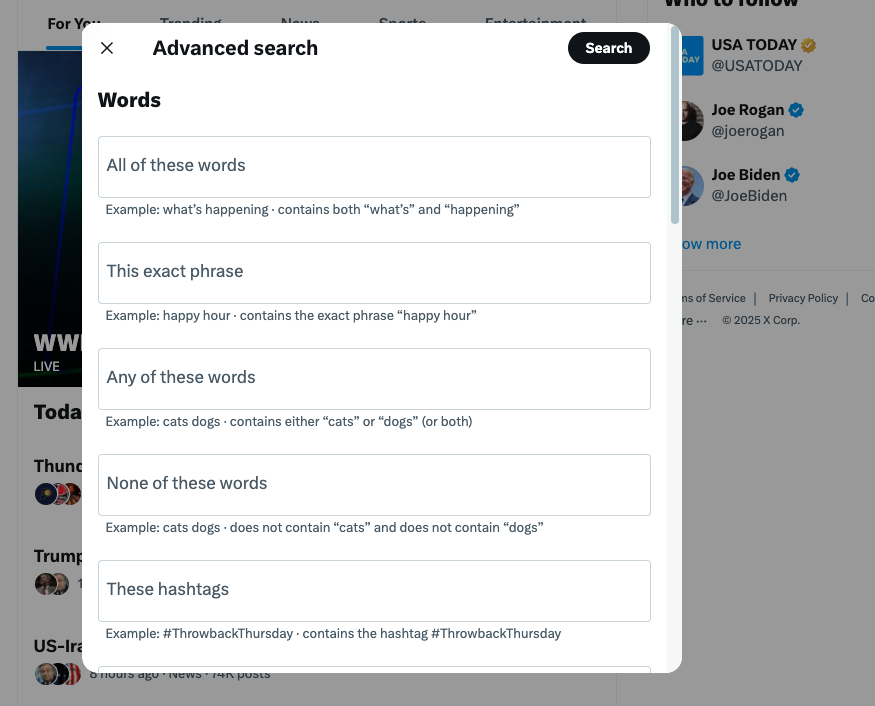Image resolution: width=875 pixels, height=706 pixels.
Task: Open the Privacy Policy link
Action: tap(803, 298)
